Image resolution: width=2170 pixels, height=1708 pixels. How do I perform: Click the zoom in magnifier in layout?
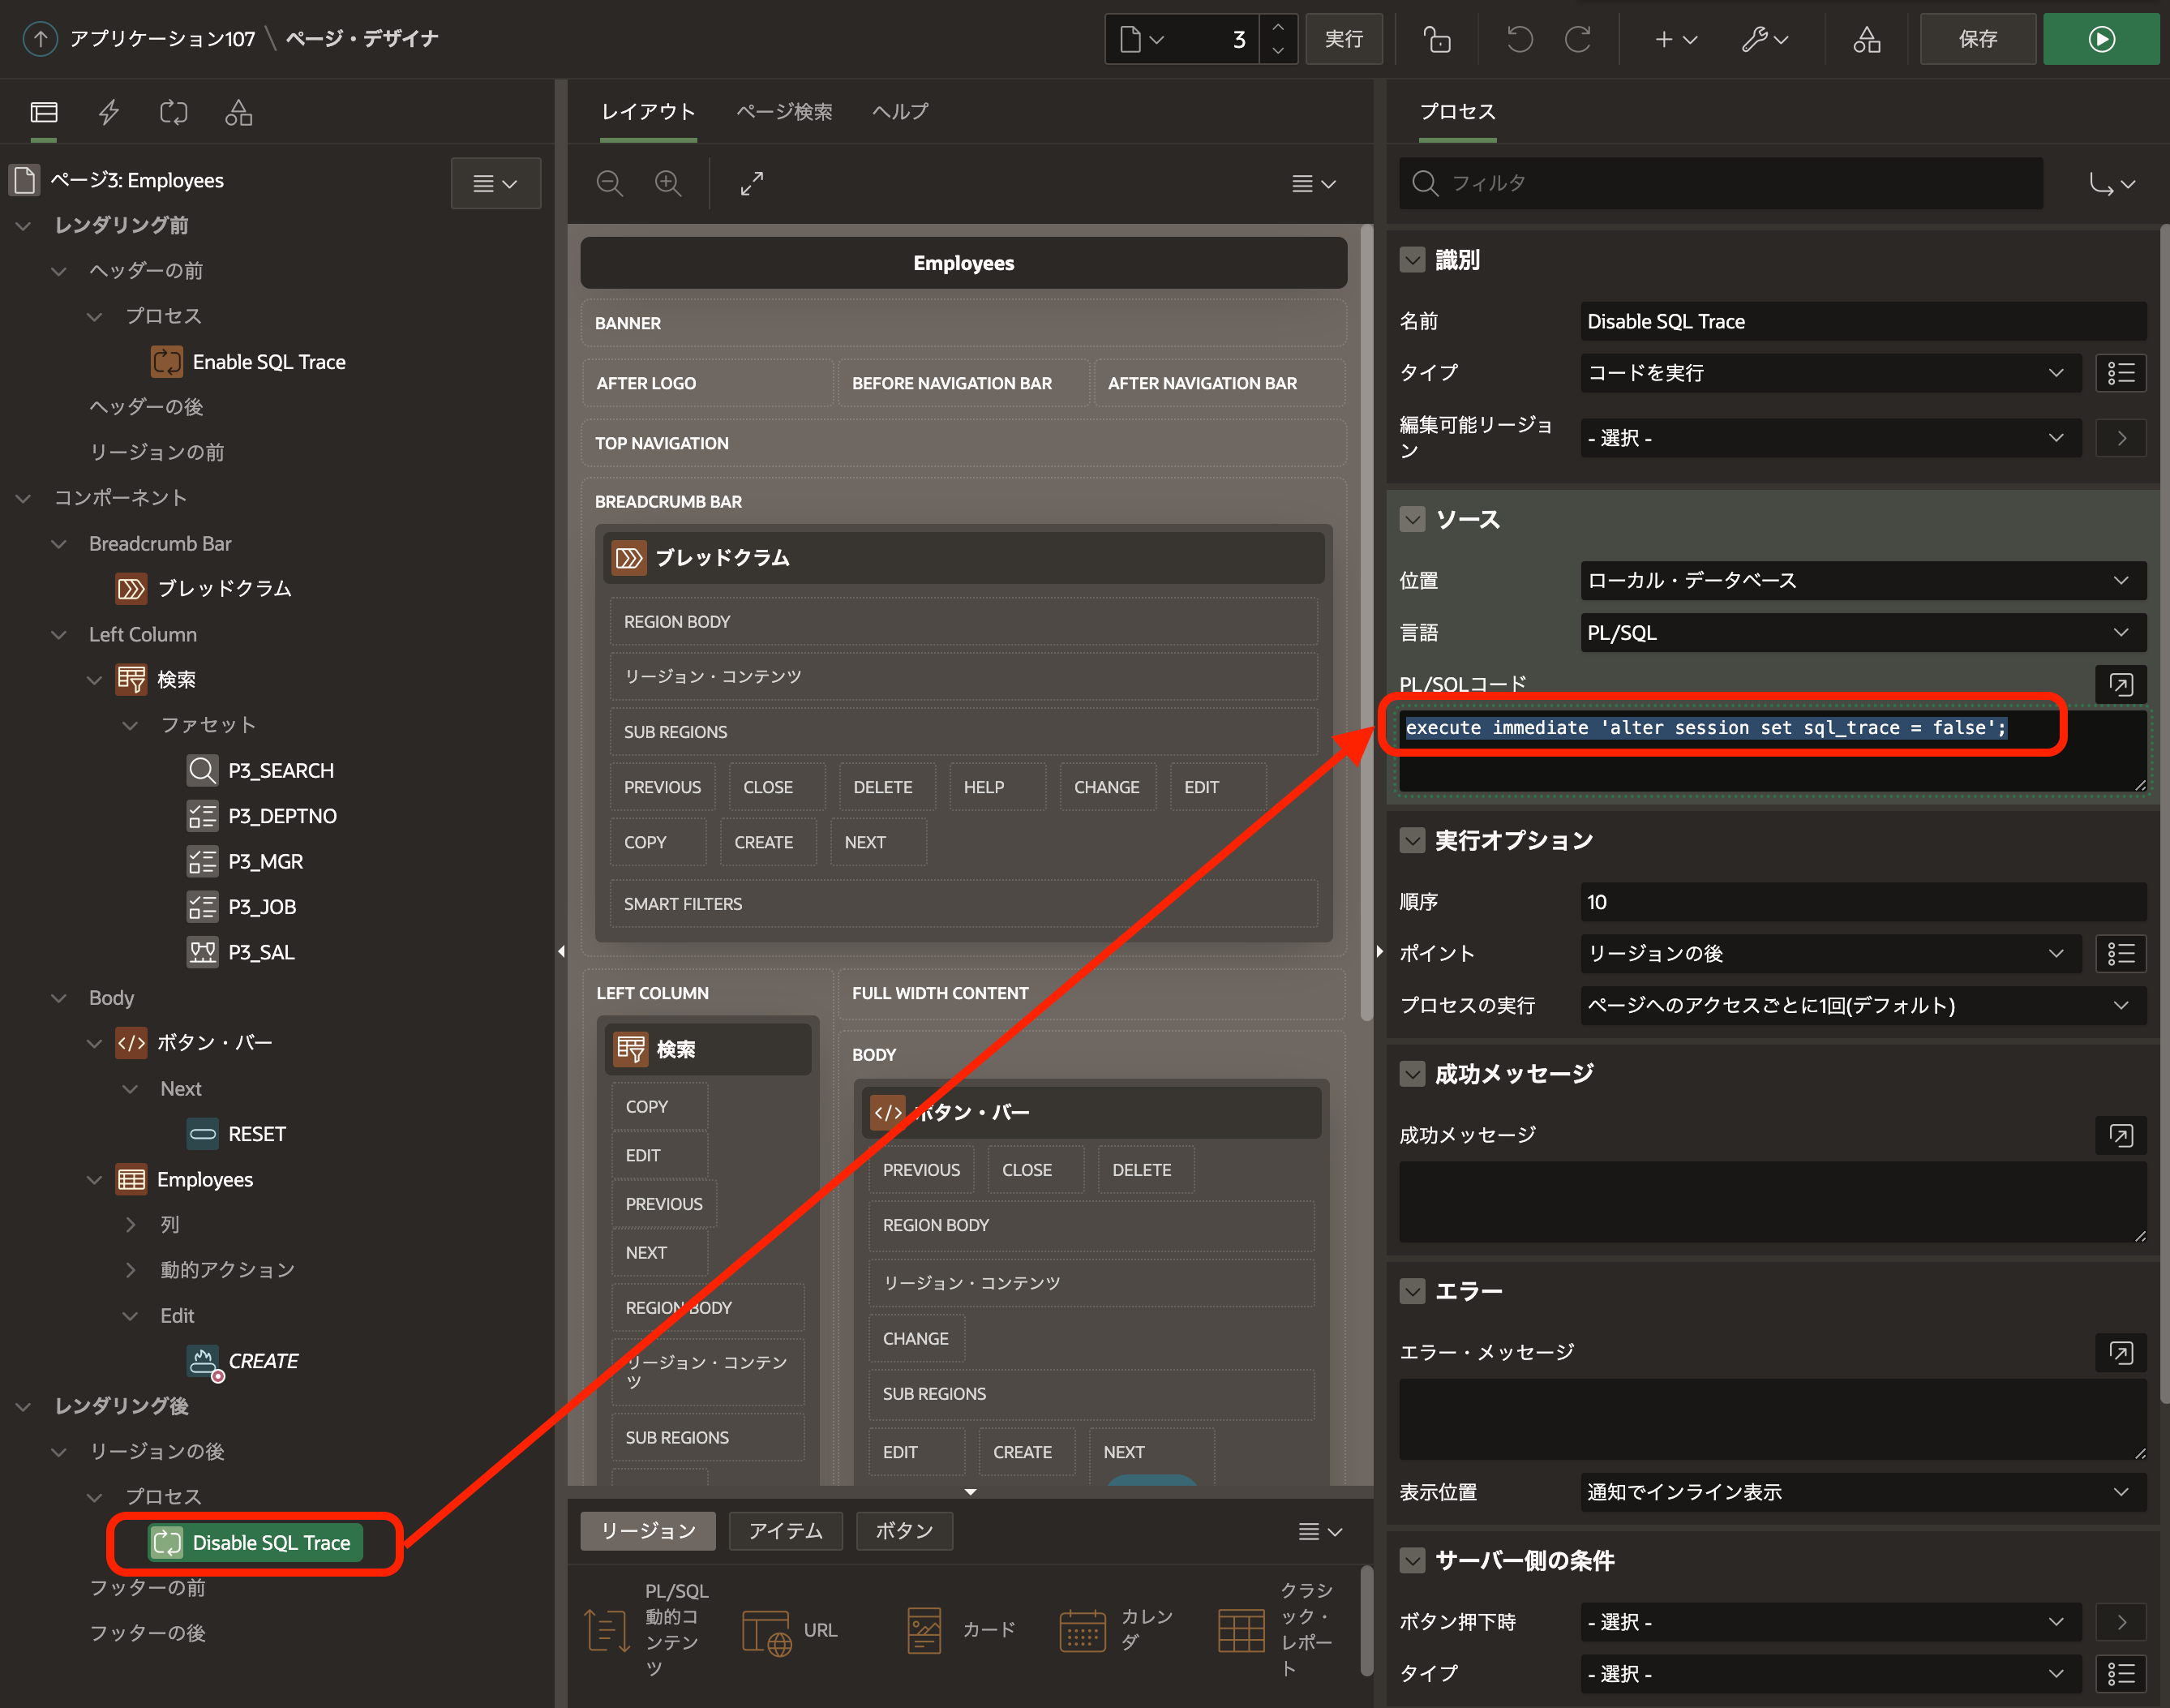[668, 183]
